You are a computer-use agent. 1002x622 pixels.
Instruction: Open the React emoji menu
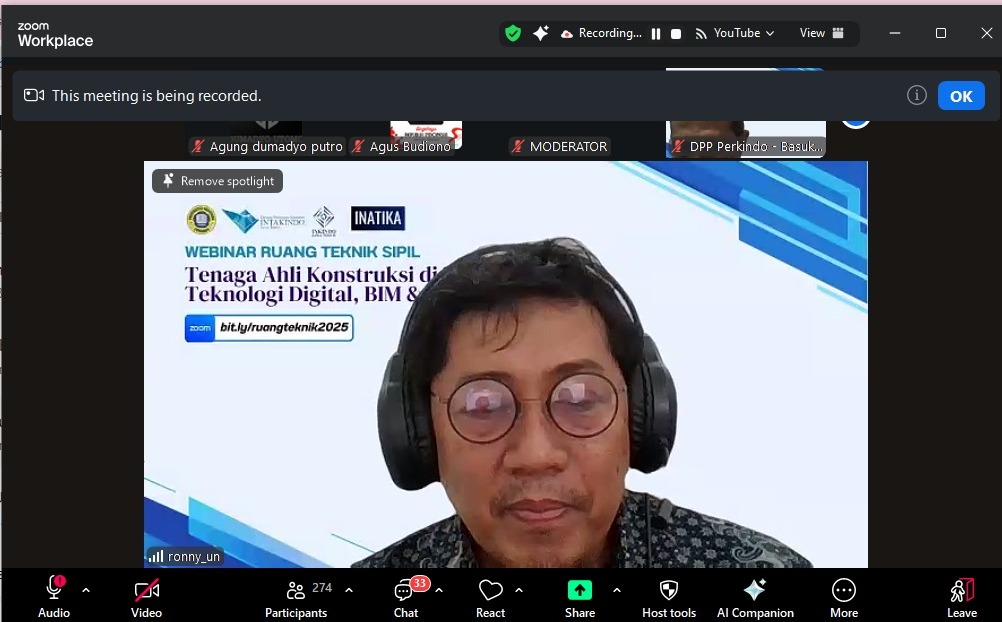490,595
